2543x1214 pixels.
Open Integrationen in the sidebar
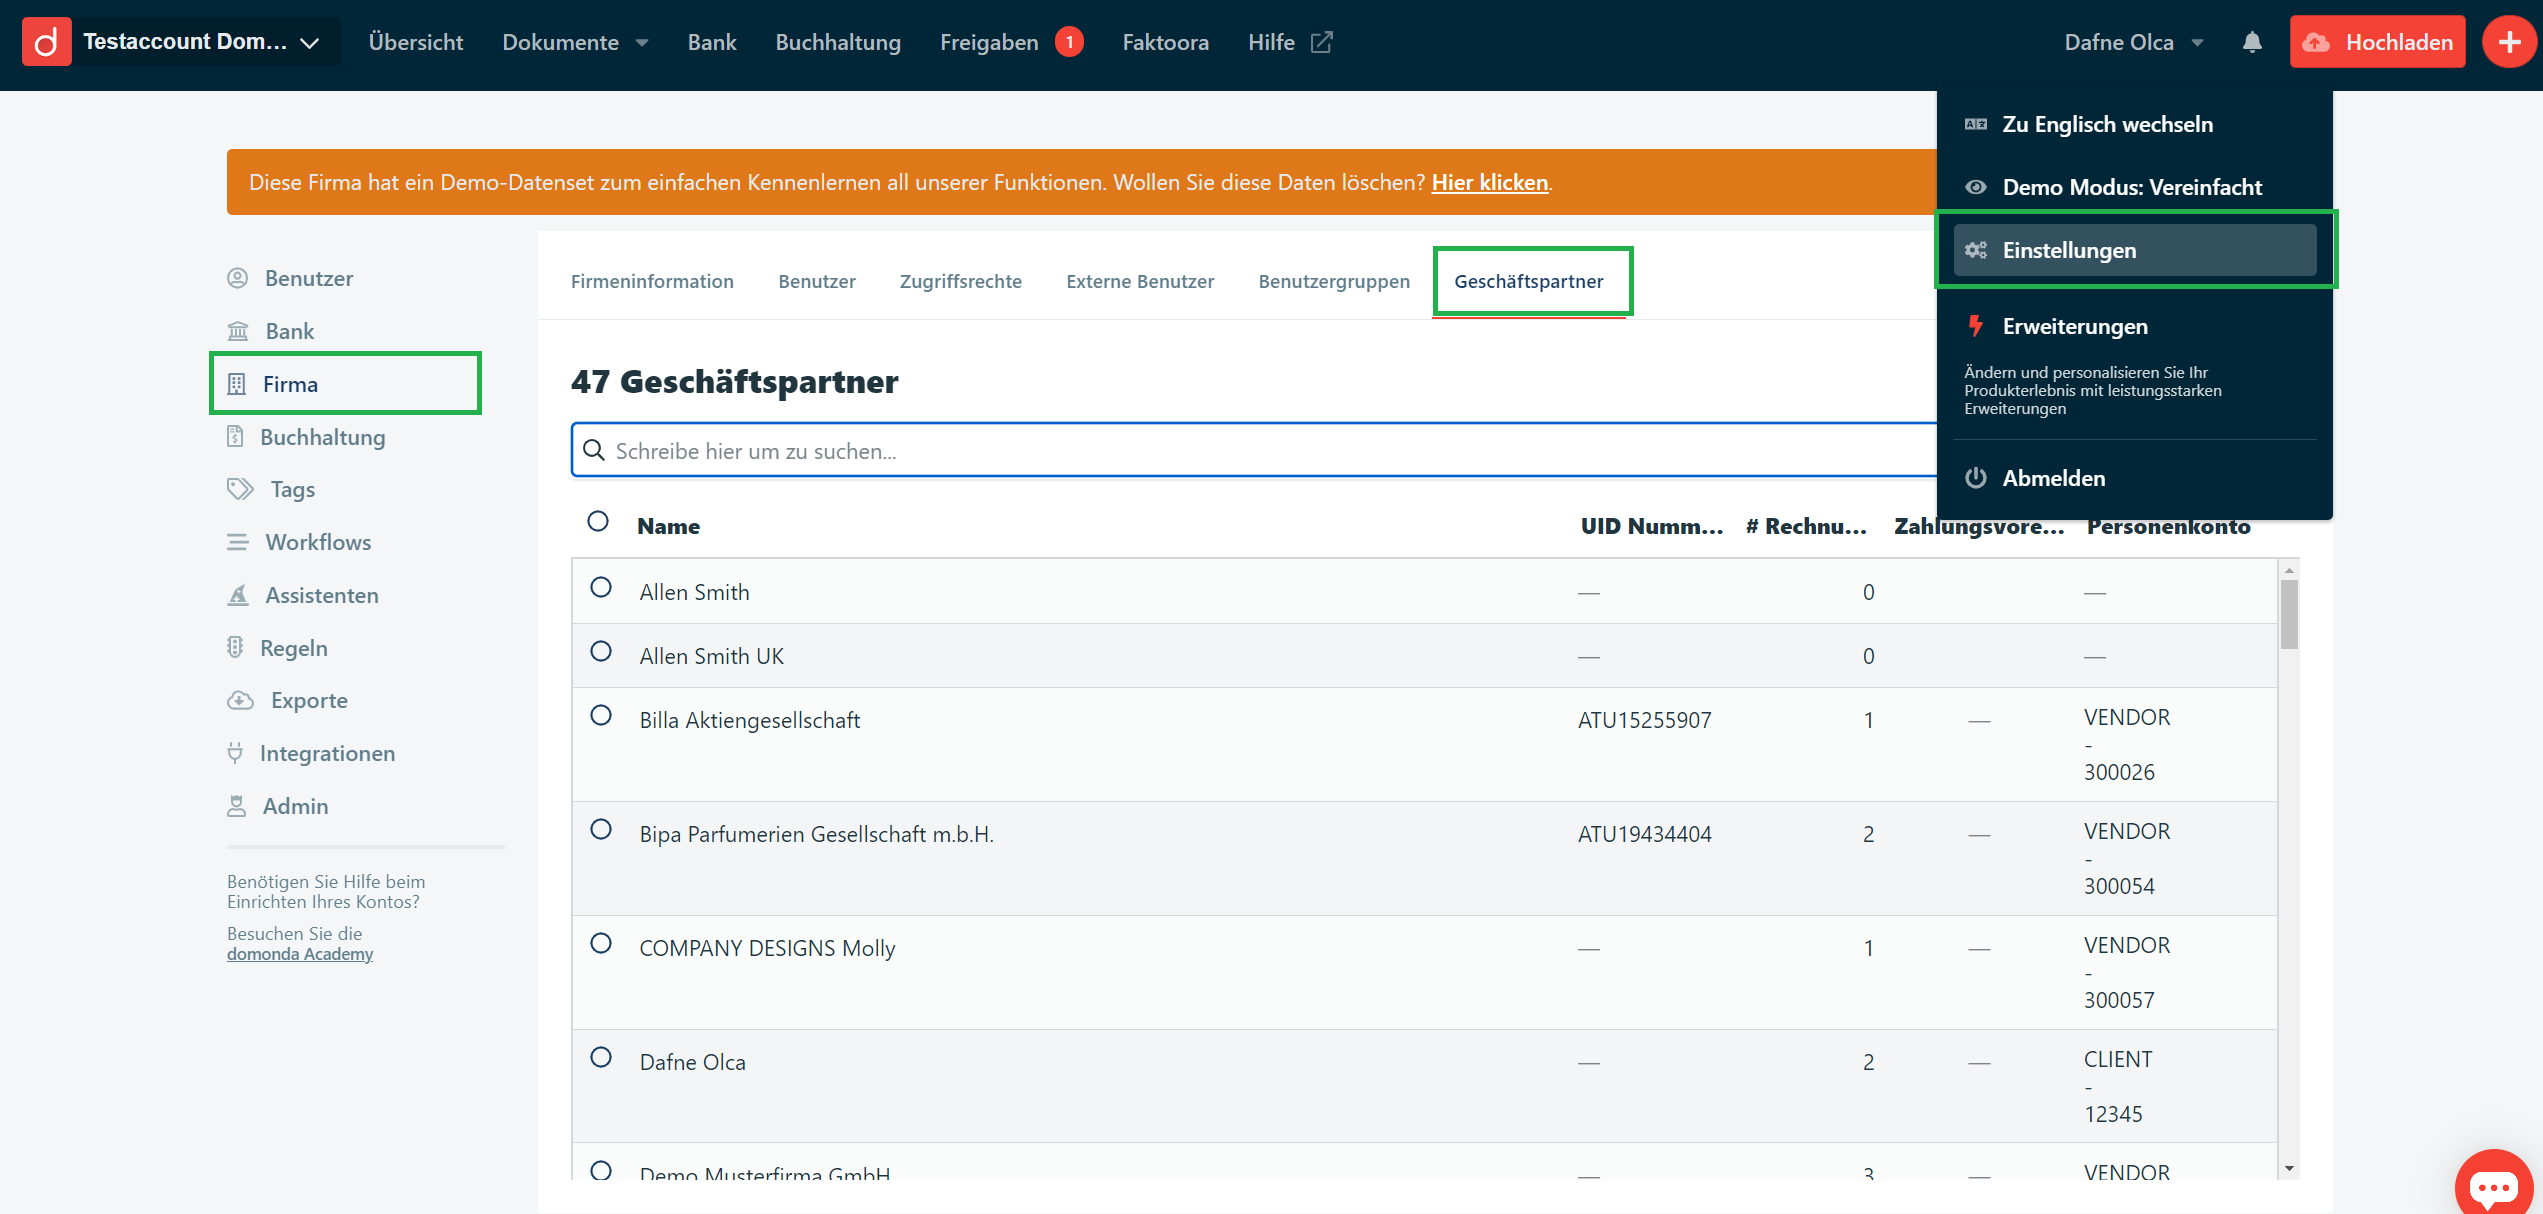coord(326,753)
